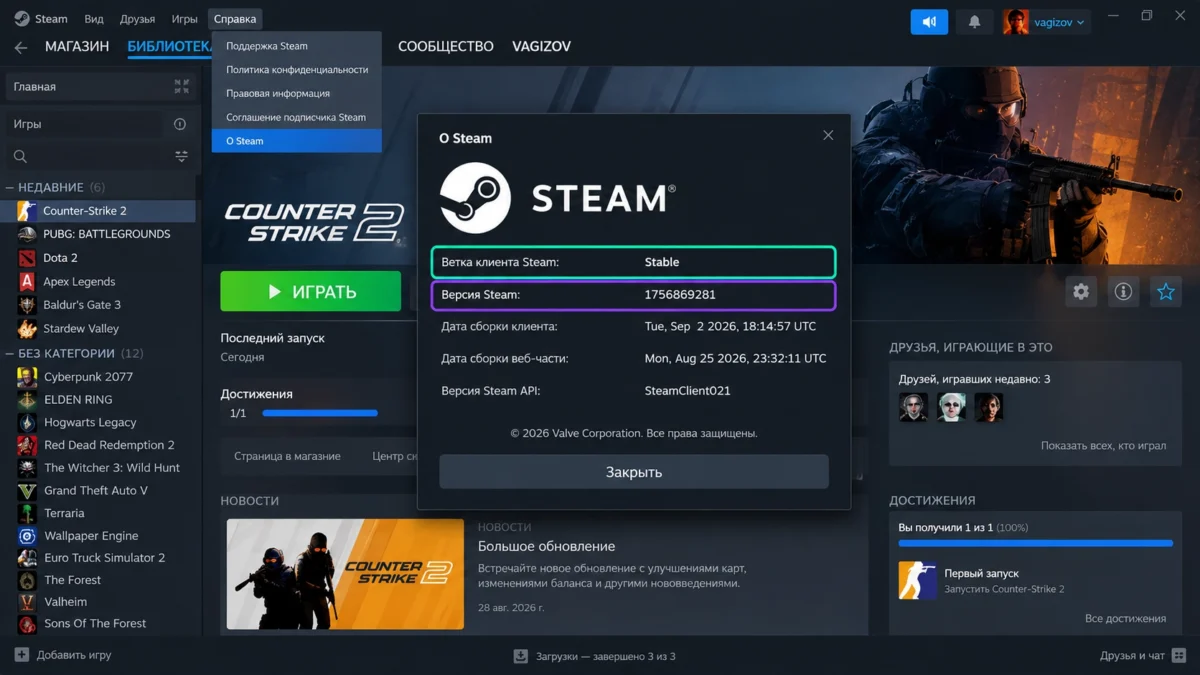Image resolution: width=1200 pixels, height=675 pixels.
Task: Select Euro Truck Simulator 2 entry
Action: (98, 558)
